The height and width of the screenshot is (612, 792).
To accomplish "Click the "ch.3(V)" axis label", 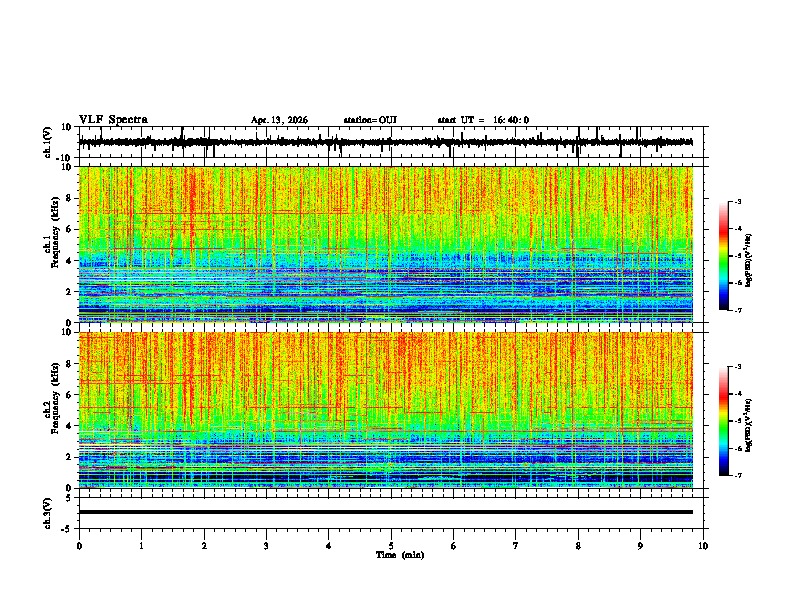I will (48, 513).
